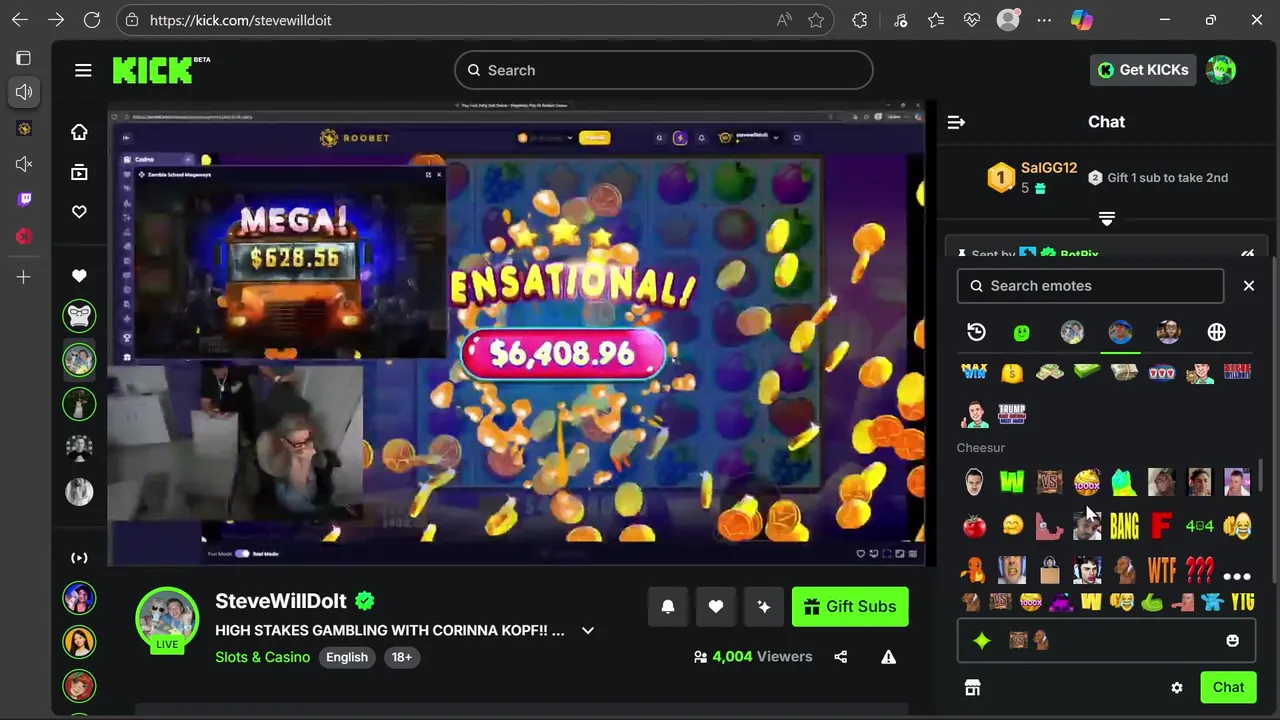Screen dimensions: 1280x720
Task: Switch to green Kick emotes tab
Action: pyautogui.click(x=1021, y=332)
